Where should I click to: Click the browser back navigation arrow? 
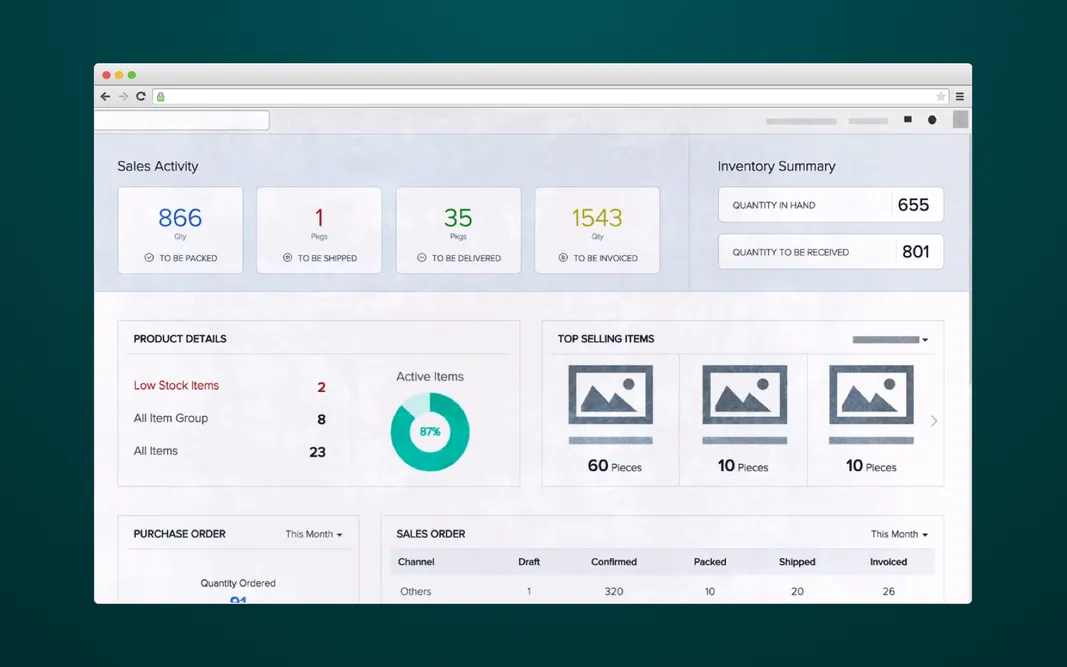[x=105, y=96]
